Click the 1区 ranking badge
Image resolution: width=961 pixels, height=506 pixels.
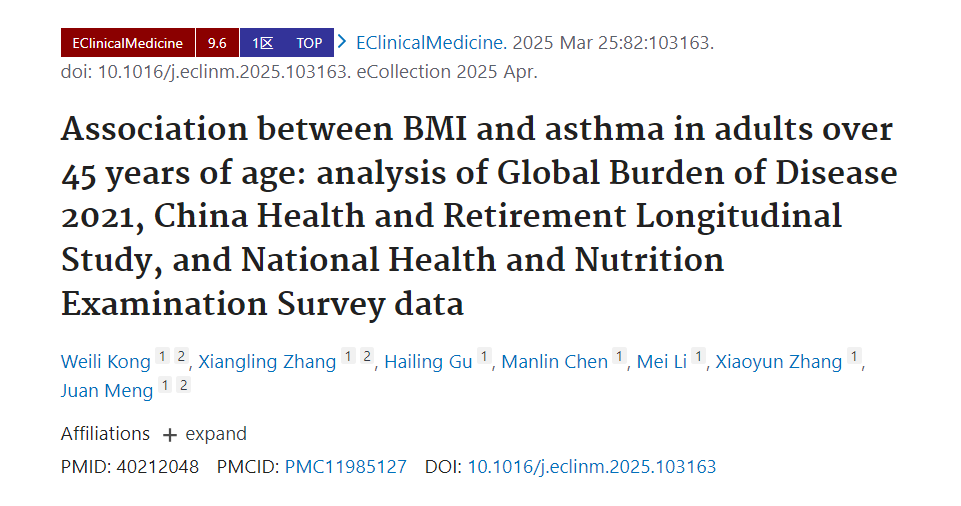pyautogui.click(x=262, y=43)
